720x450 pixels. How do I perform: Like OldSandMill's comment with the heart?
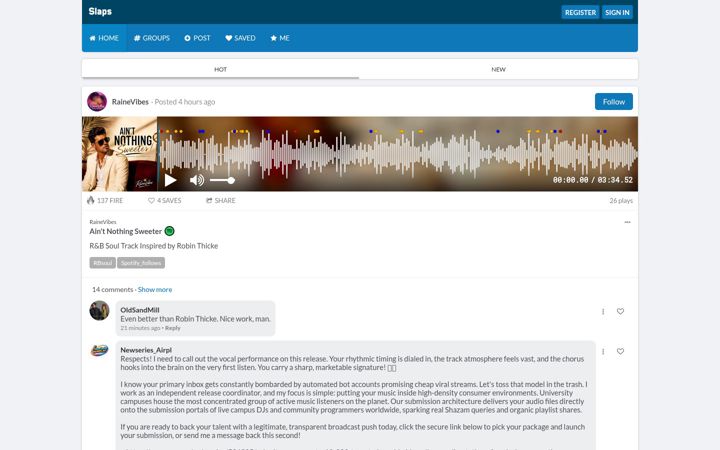620,311
